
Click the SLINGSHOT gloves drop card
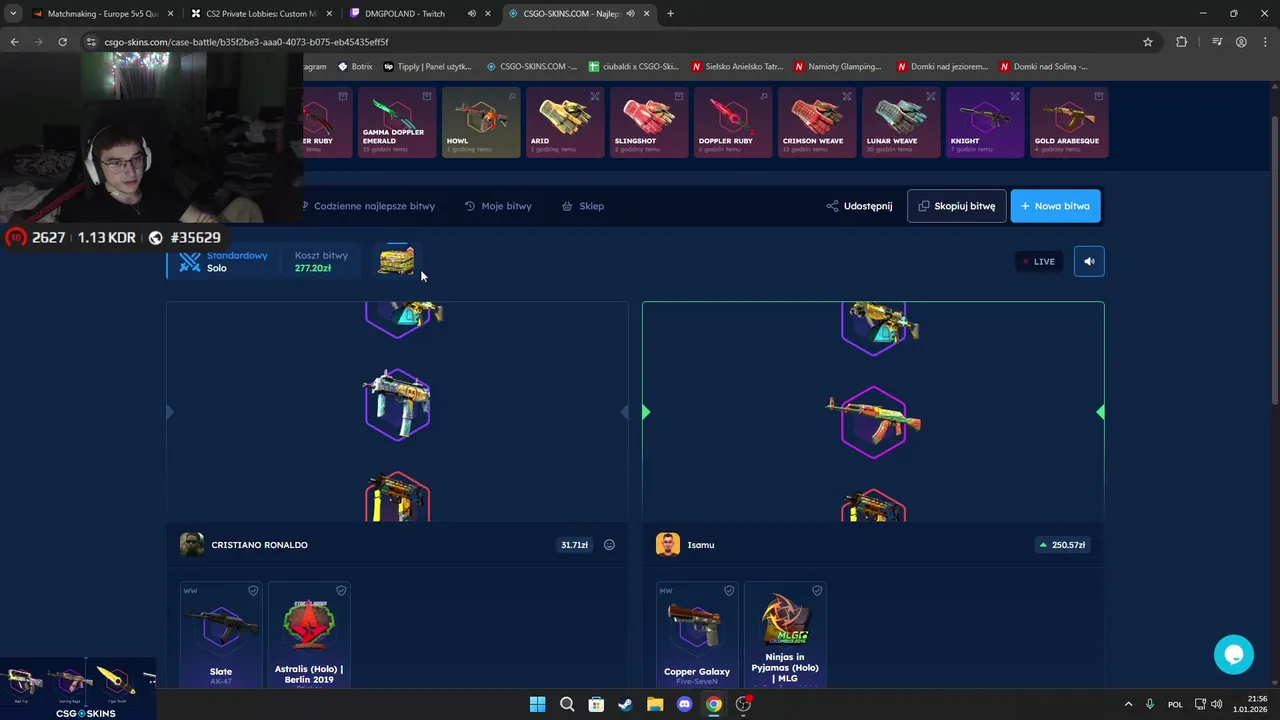[x=649, y=122]
